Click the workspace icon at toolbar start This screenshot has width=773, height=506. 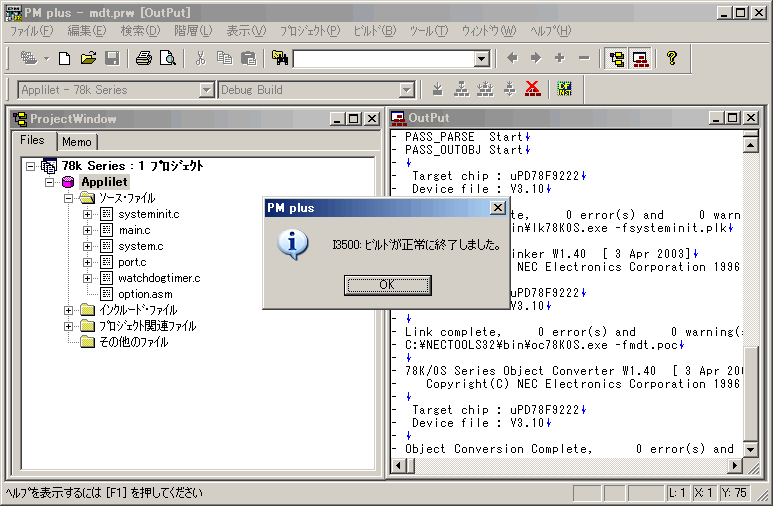pos(29,58)
